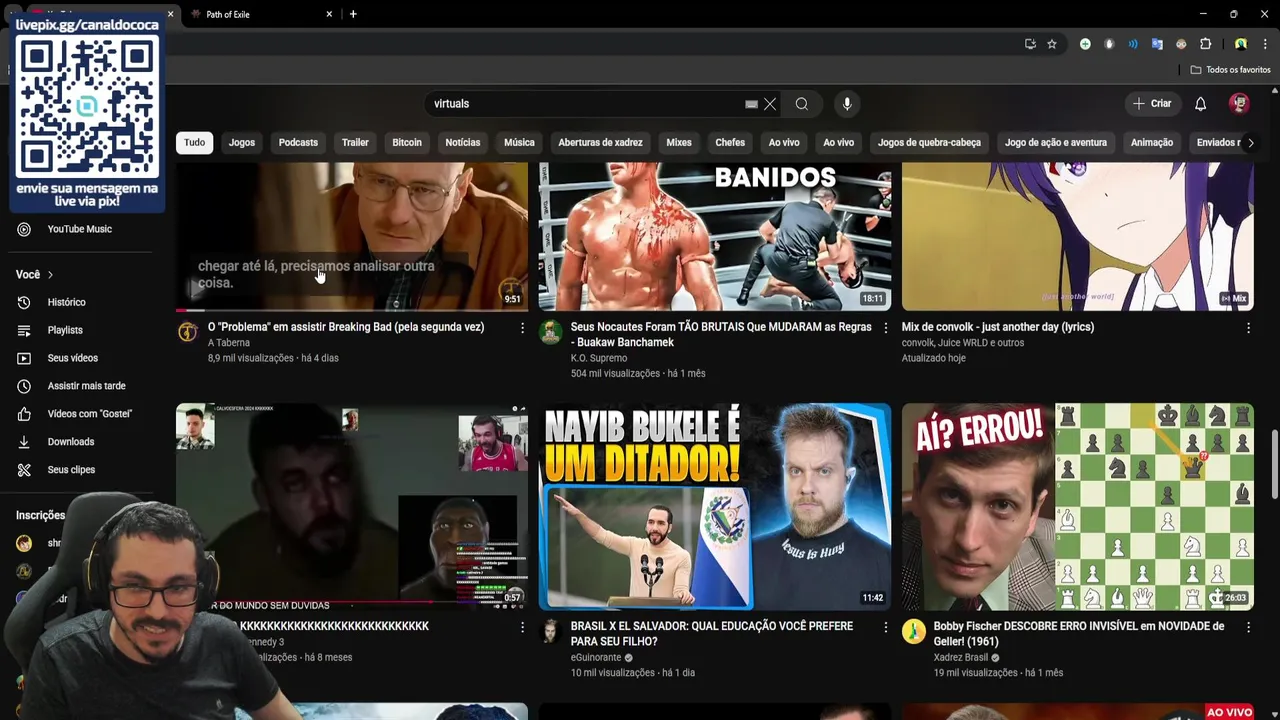Open A Taberna channel link
Image resolution: width=1280 pixels, height=720 pixels.
(229, 343)
